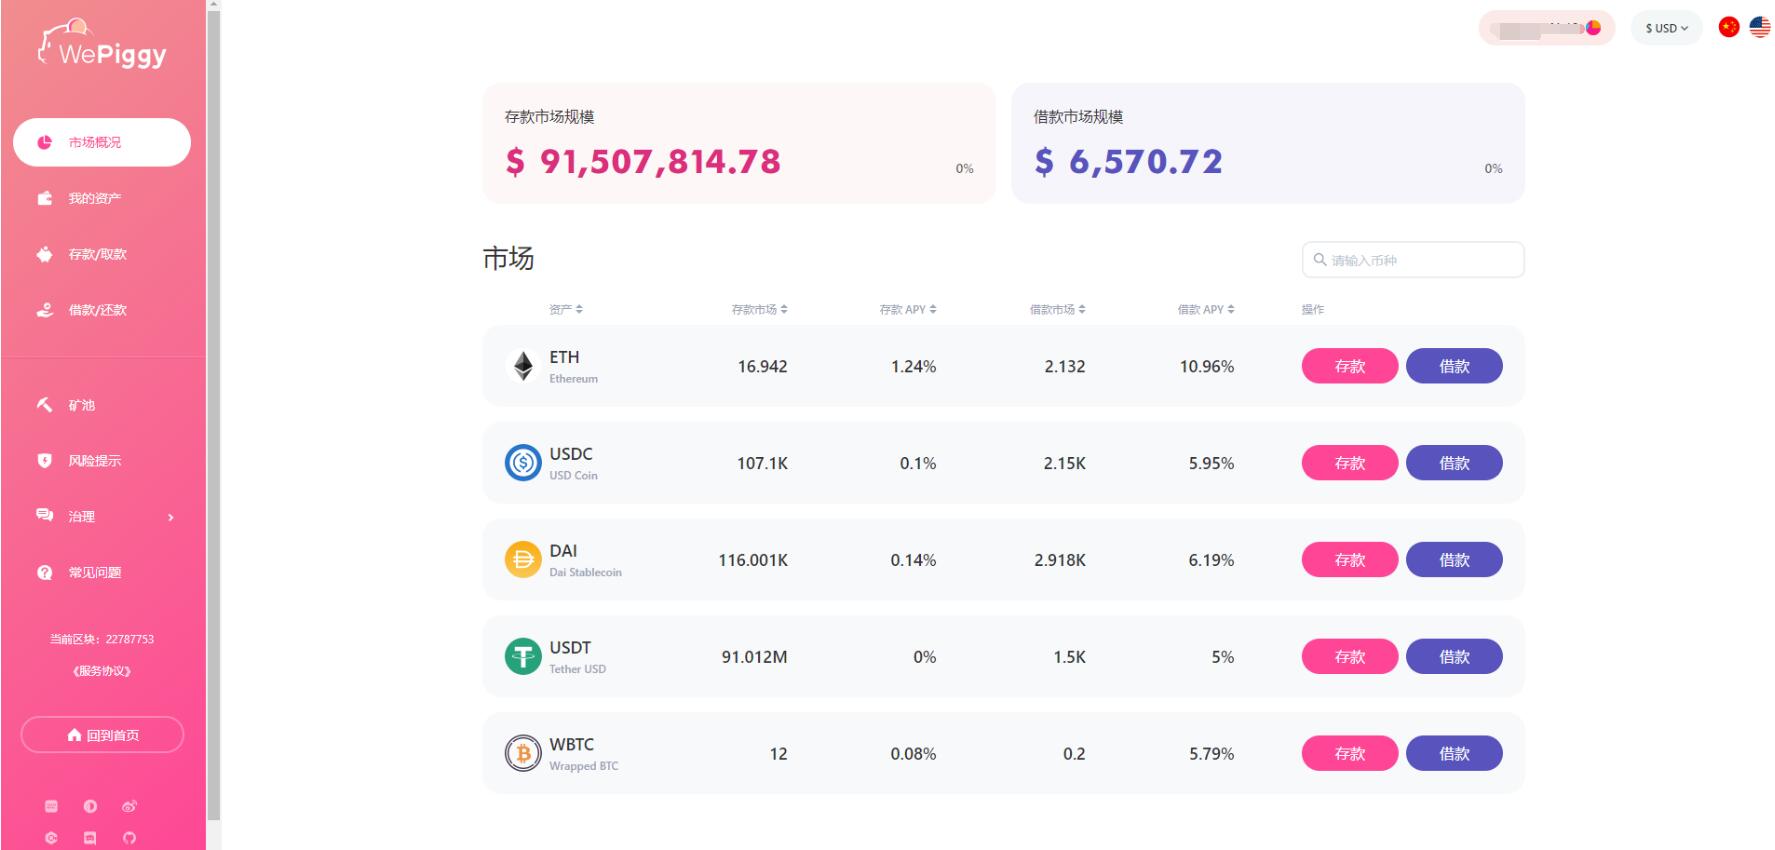This screenshot has height=850, width=1775.
Task: Click 借款 button for WBTC
Action: click(1454, 753)
